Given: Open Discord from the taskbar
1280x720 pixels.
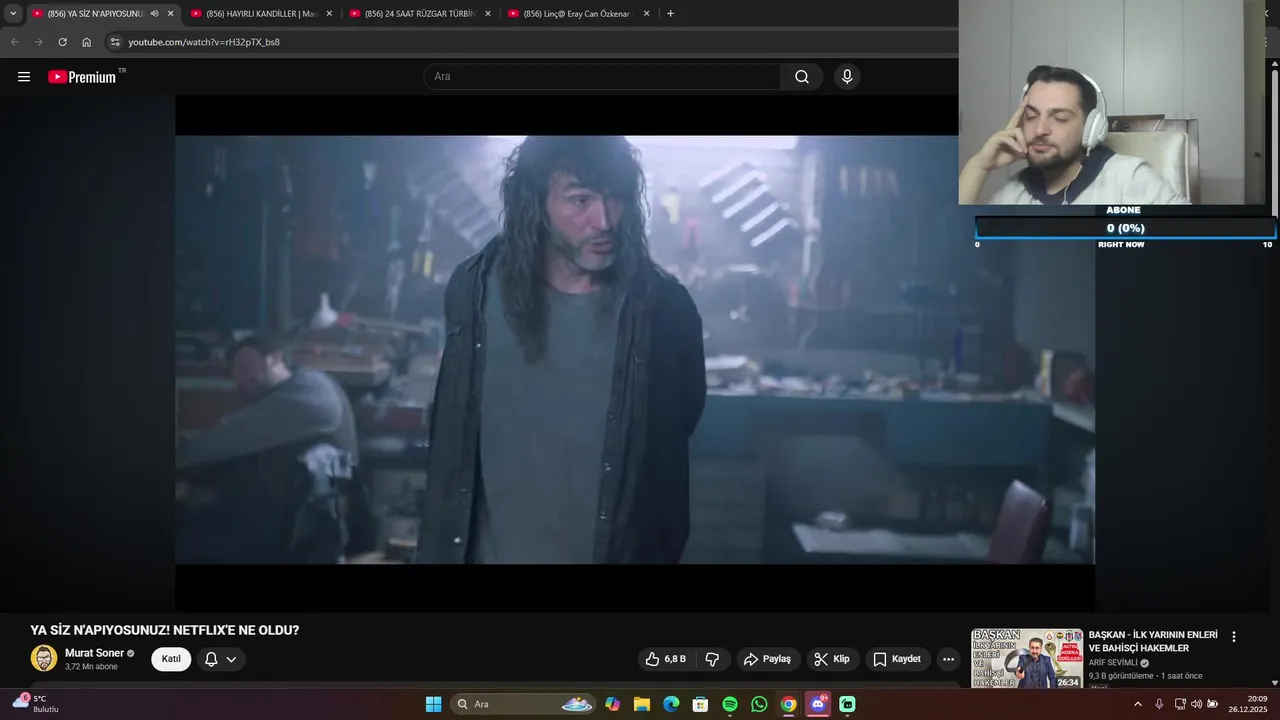Looking at the screenshot, I should pyautogui.click(x=818, y=704).
